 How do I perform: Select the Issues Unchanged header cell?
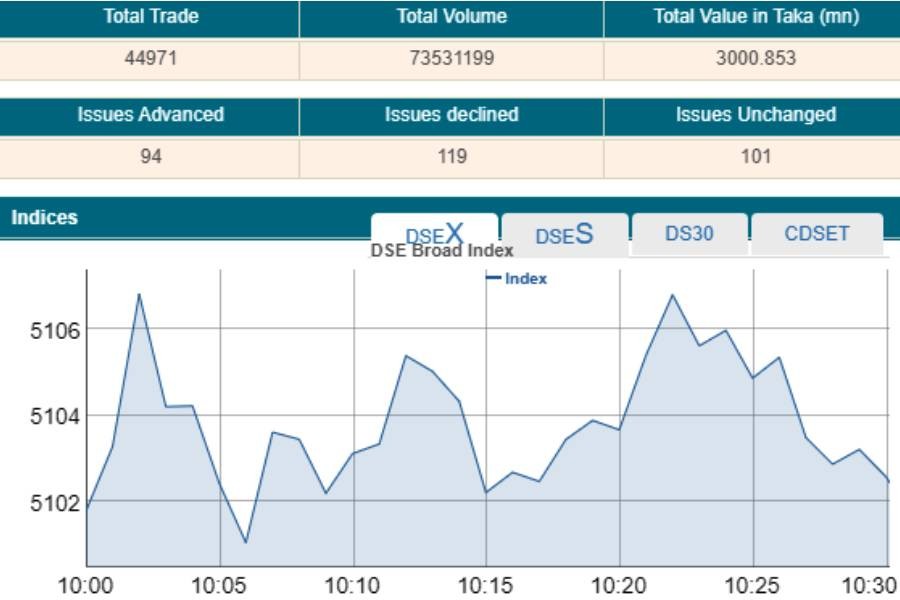755,115
